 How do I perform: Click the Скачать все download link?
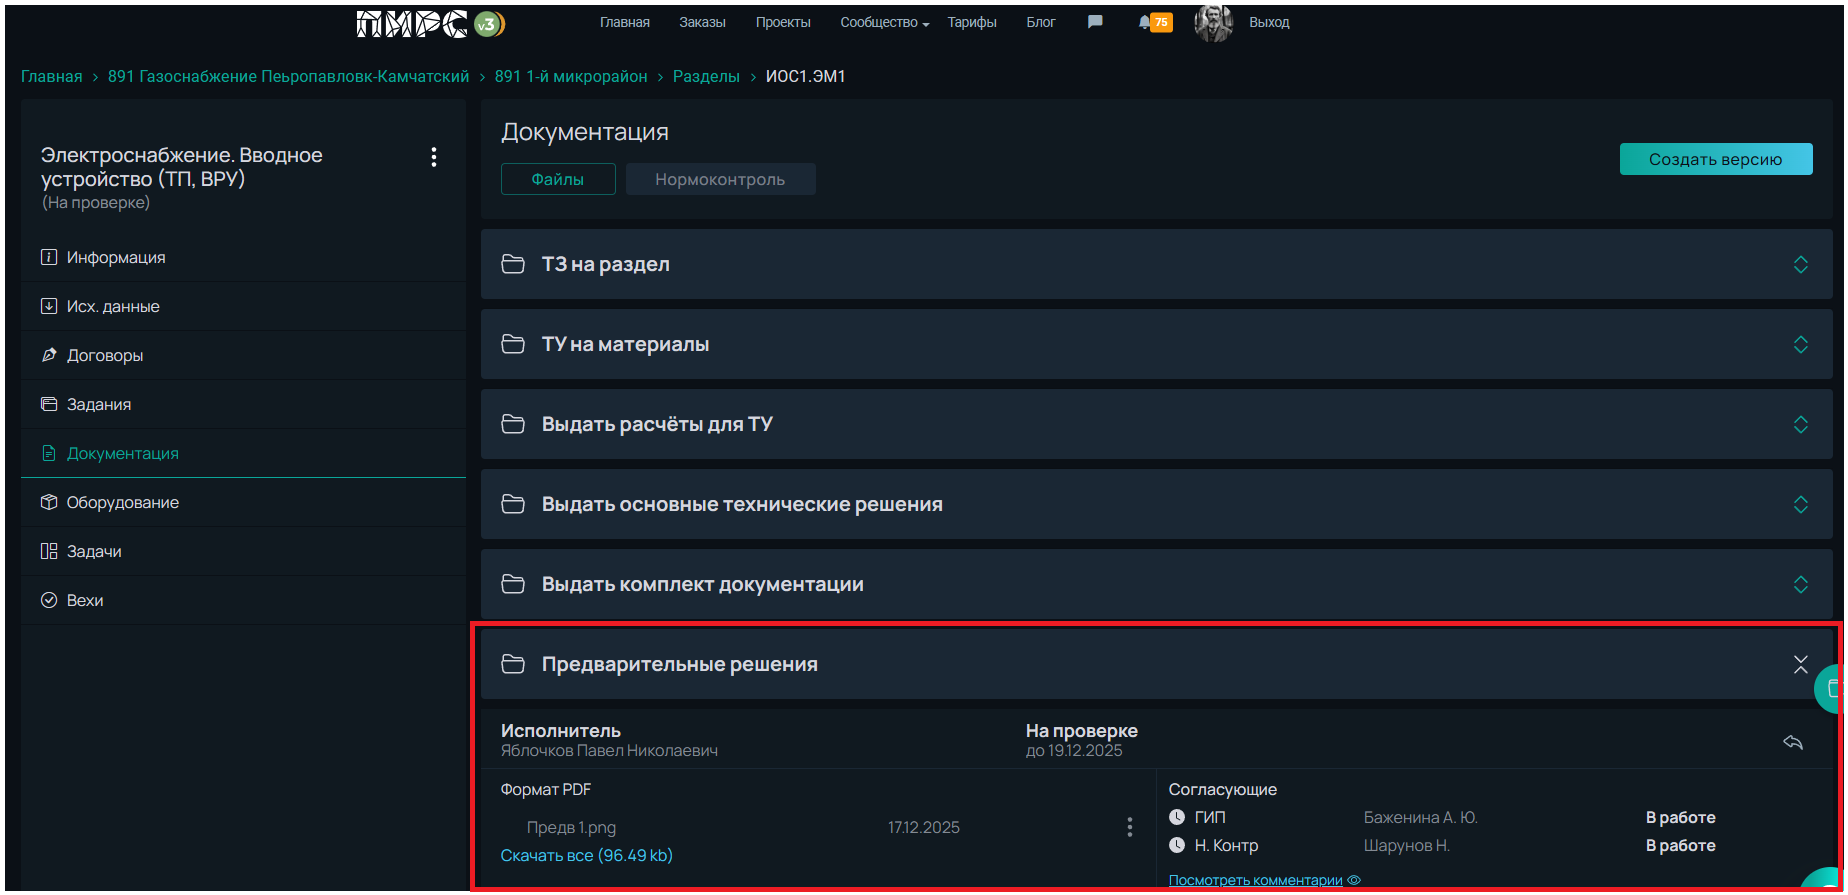[586, 855]
